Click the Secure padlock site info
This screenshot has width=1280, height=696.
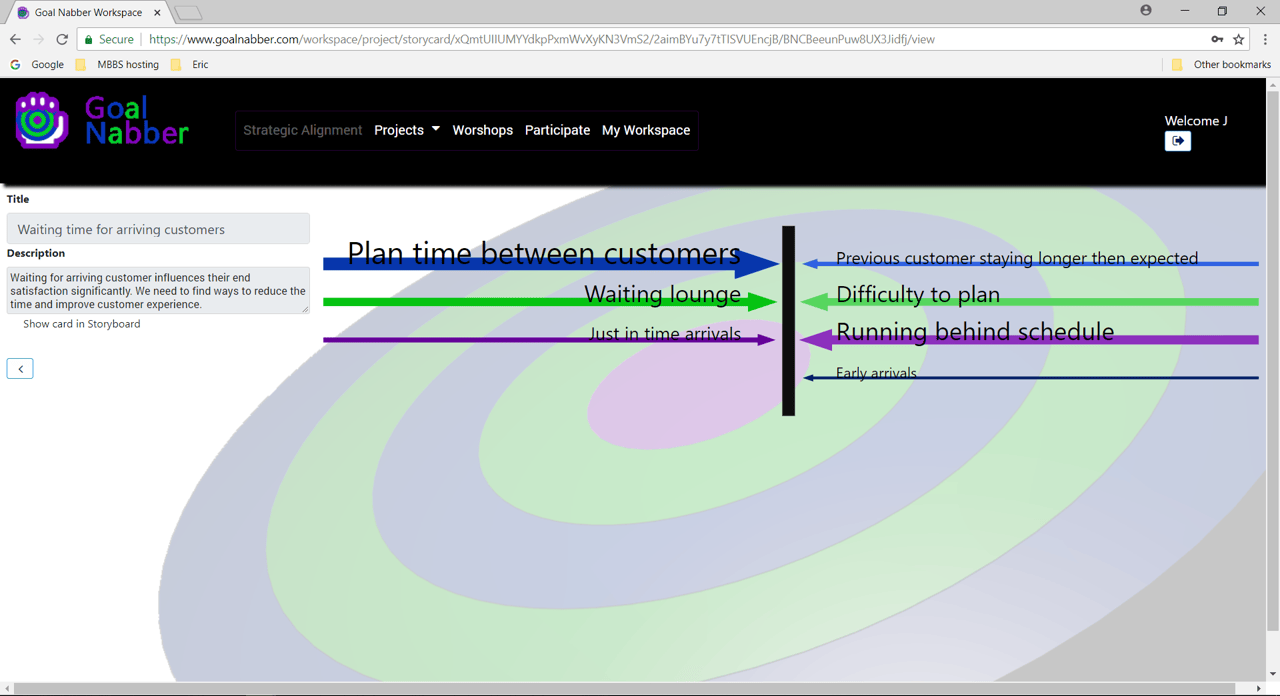pyautogui.click(x=108, y=39)
